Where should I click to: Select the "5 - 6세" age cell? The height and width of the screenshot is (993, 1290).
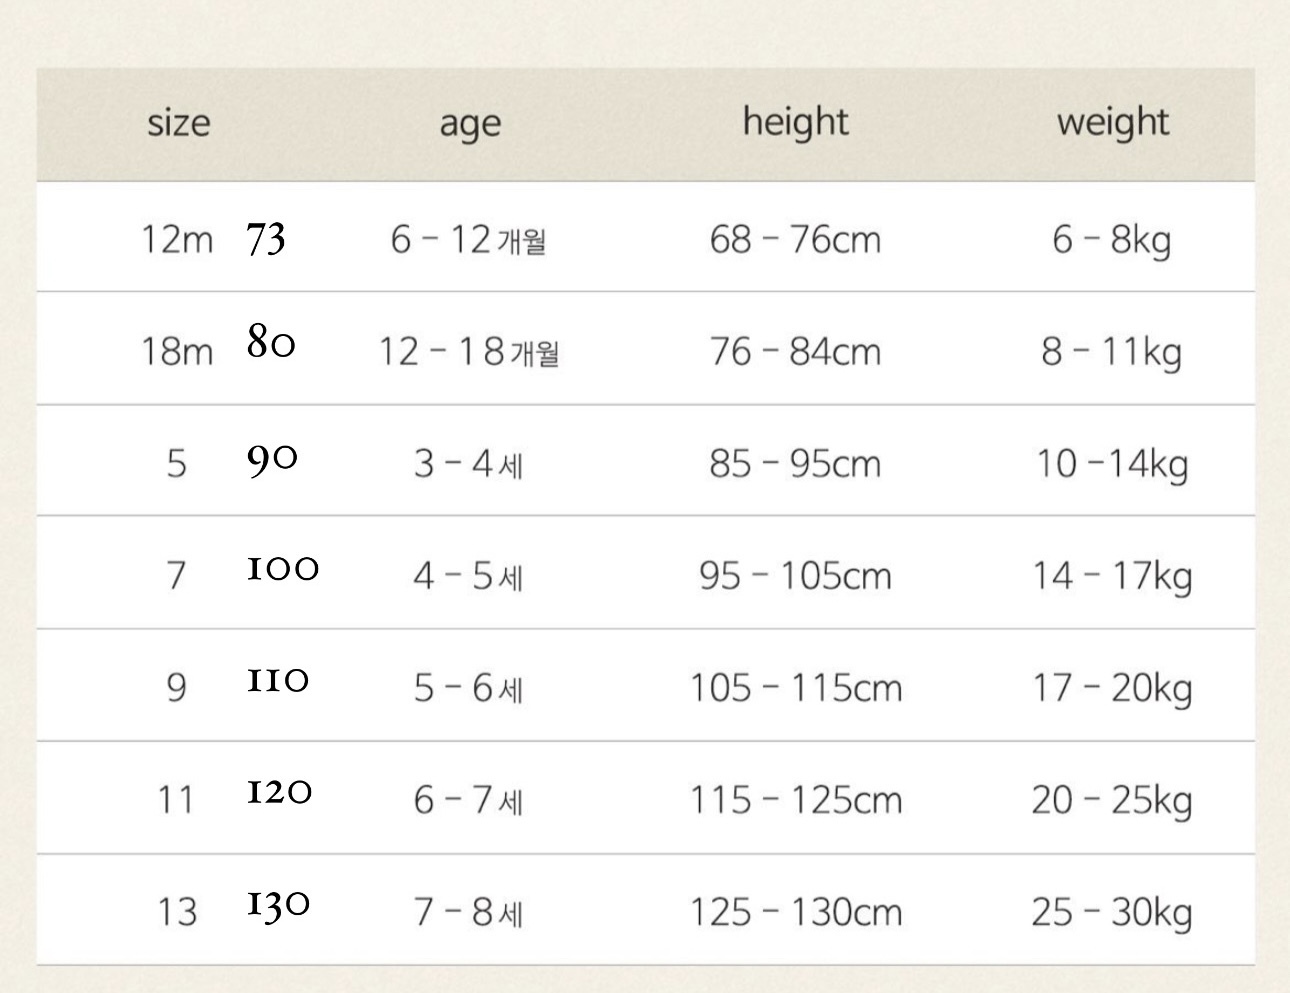(x=468, y=688)
